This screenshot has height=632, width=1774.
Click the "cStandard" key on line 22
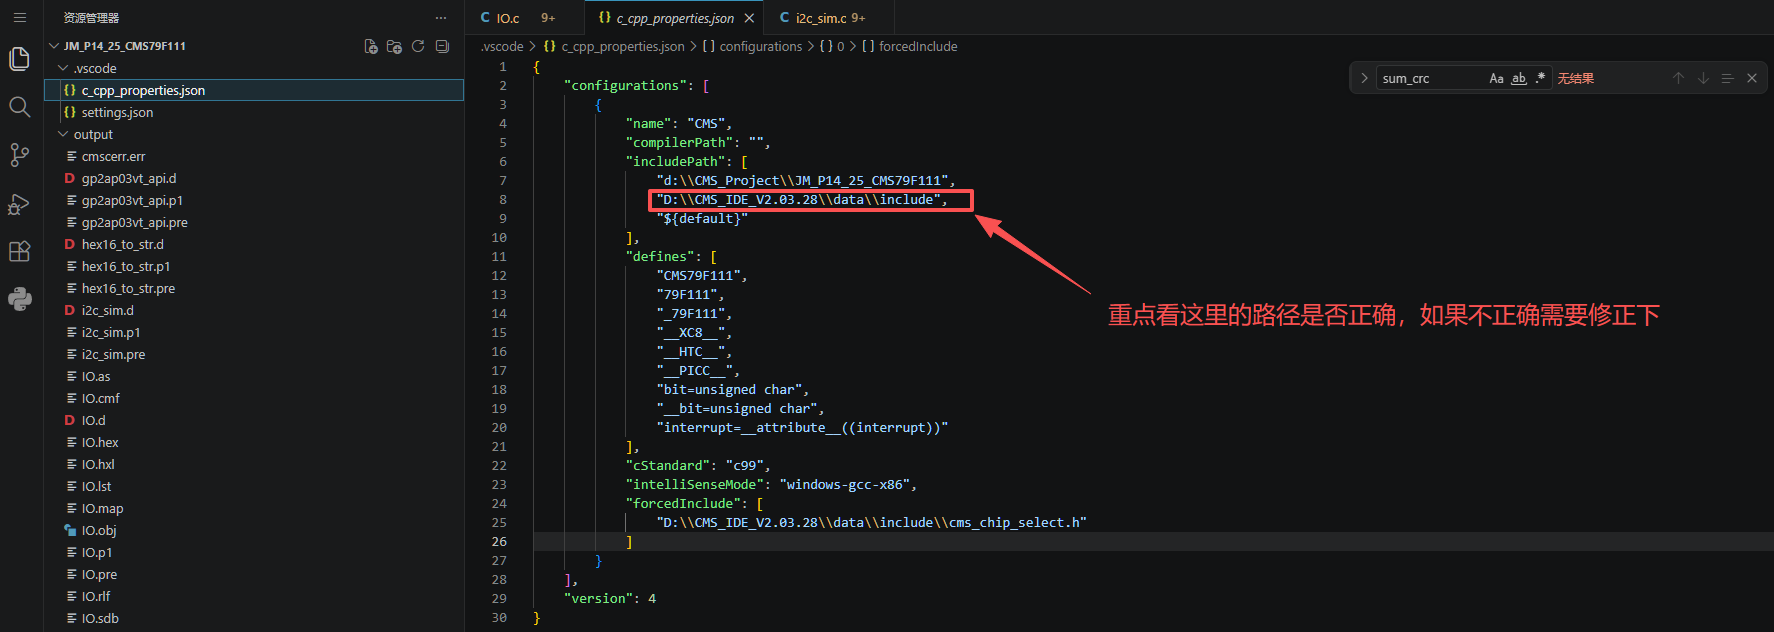668,465
